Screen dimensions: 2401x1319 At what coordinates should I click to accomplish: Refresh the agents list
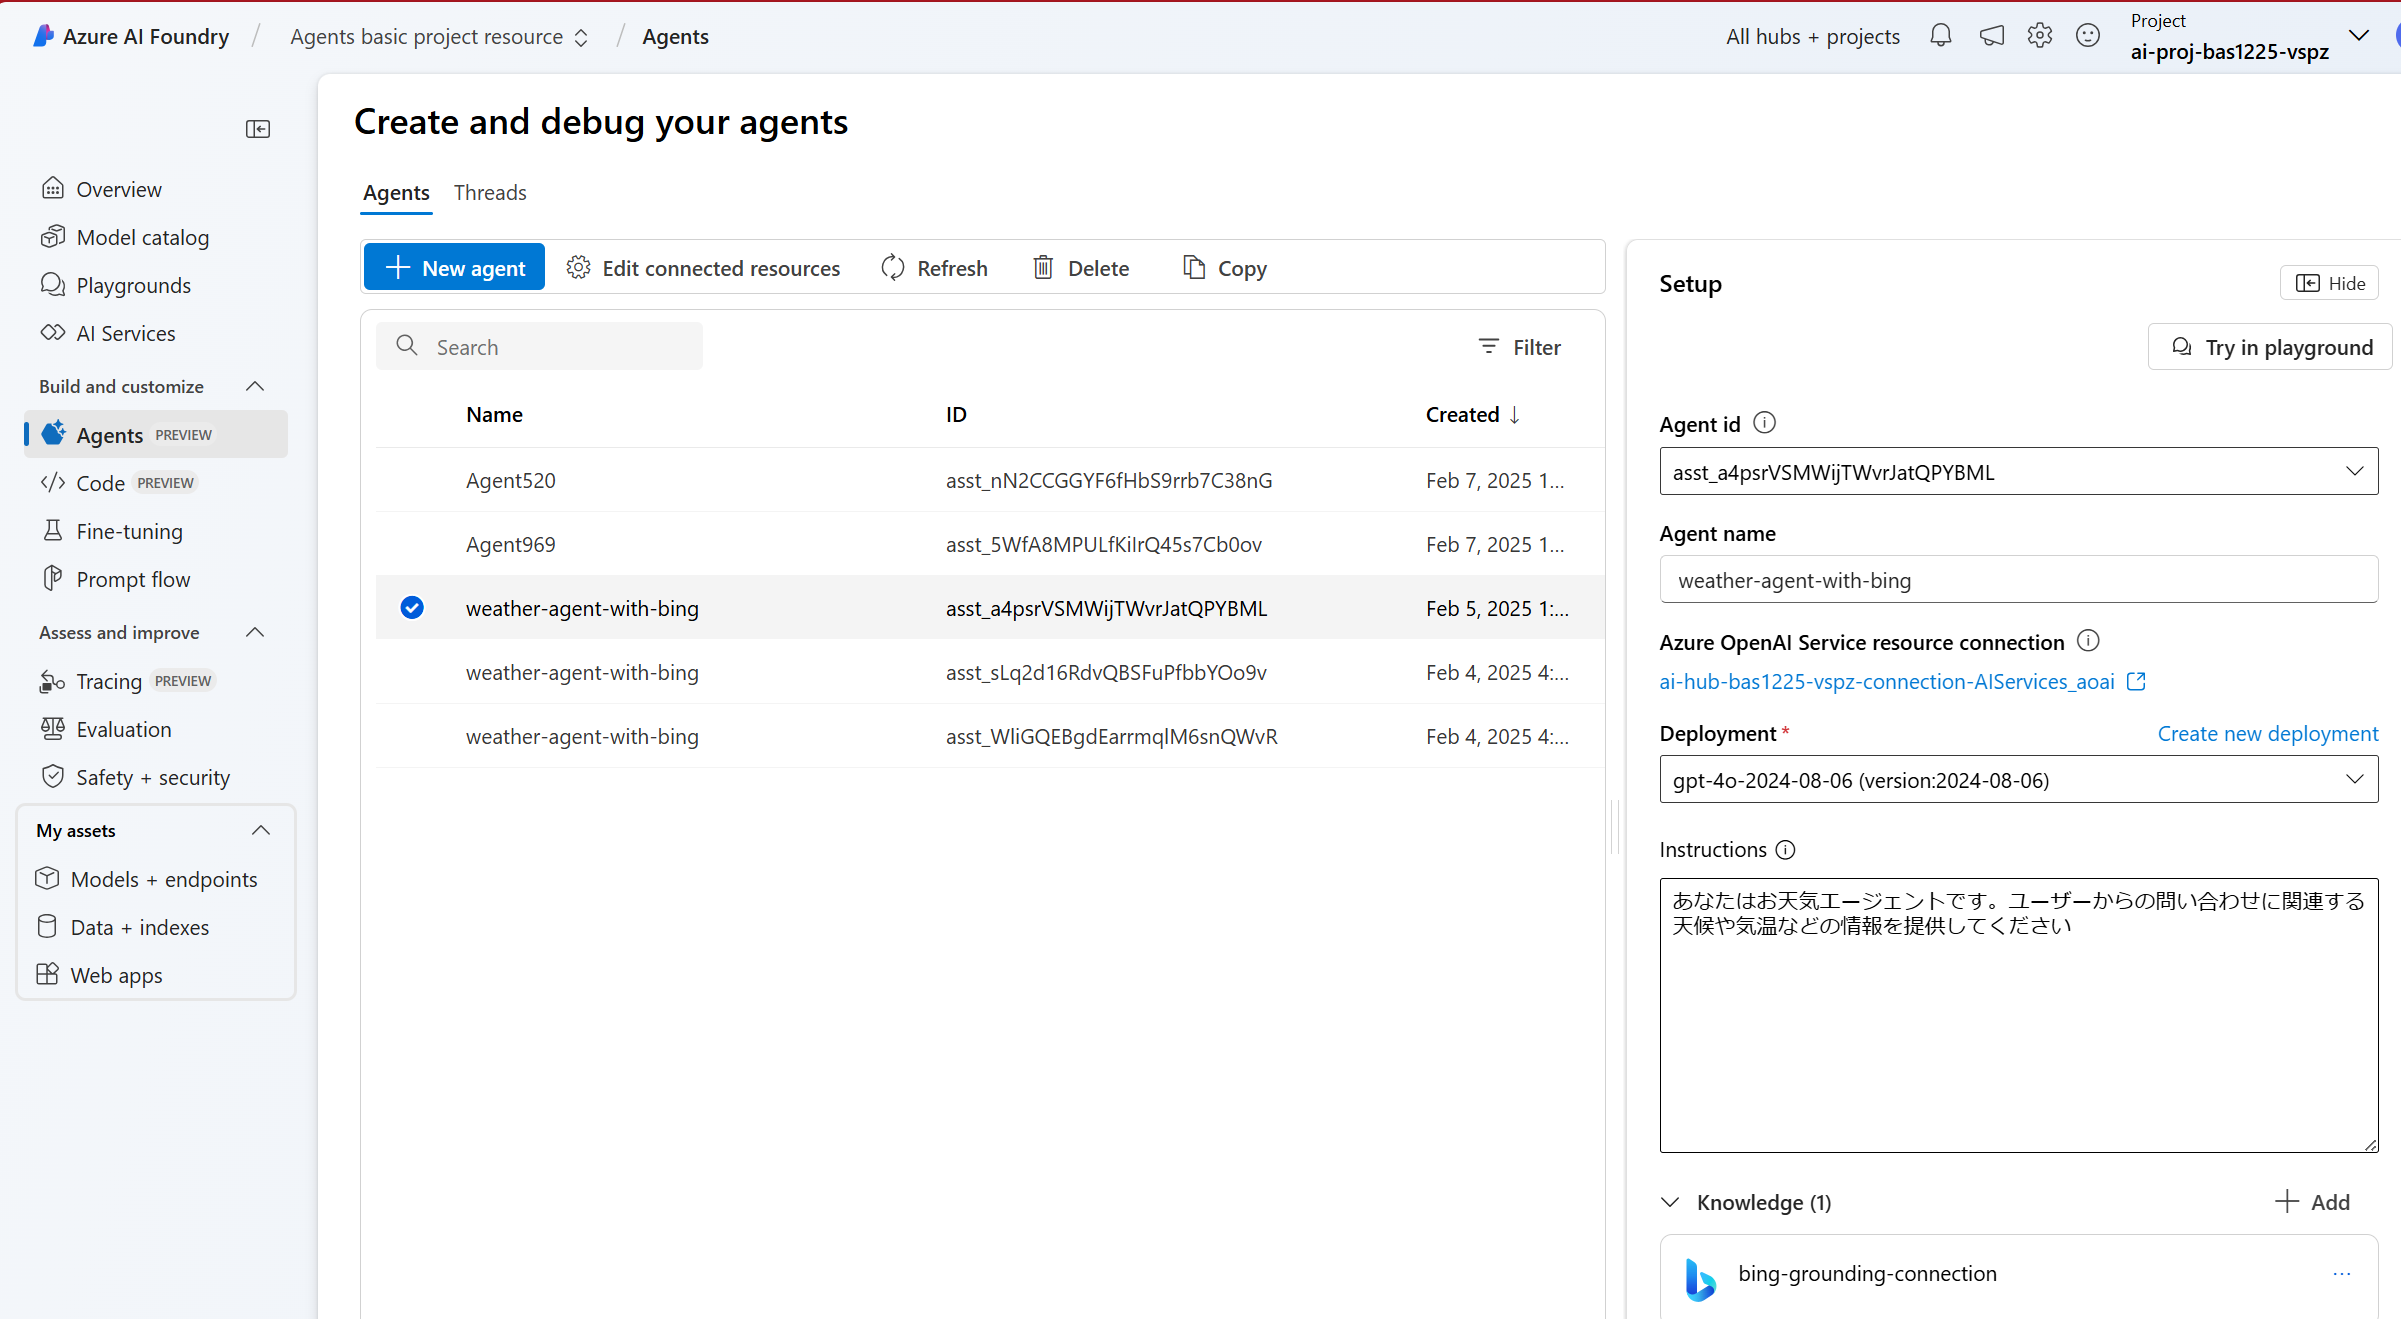click(934, 267)
